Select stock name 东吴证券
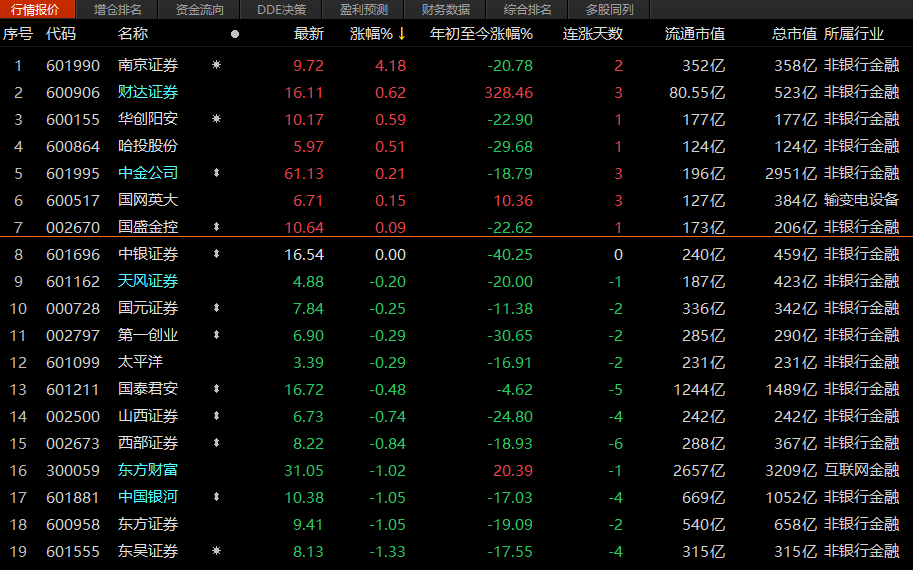 pyautogui.click(x=148, y=551)
